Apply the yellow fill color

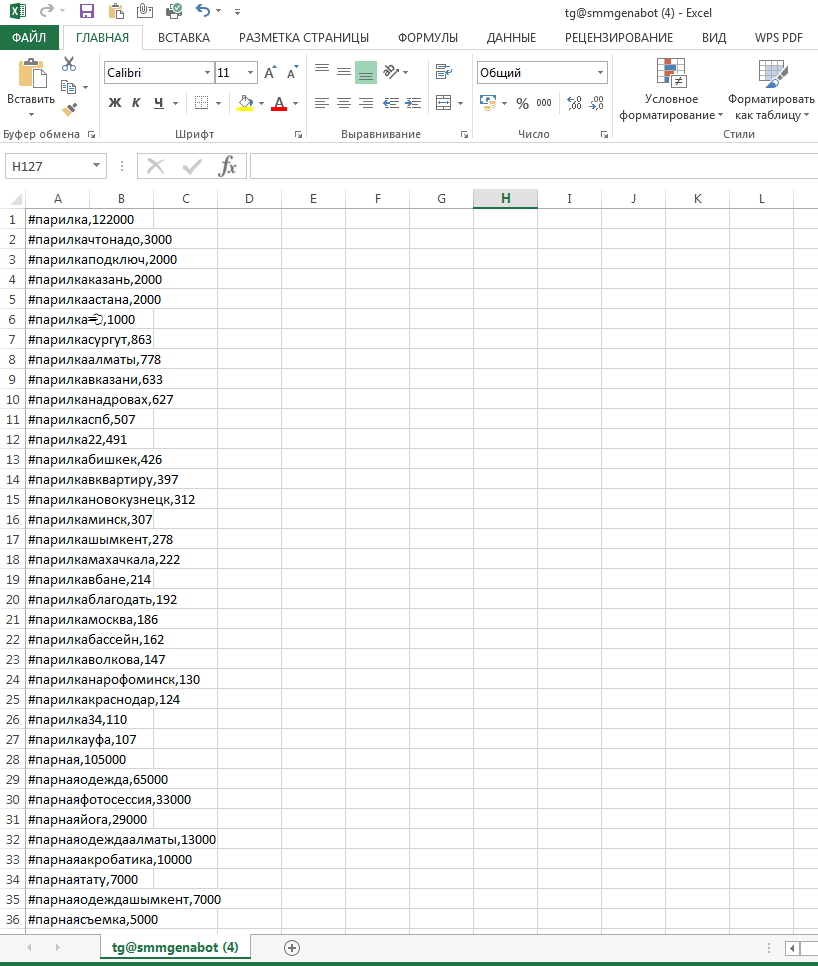click(245, 103)
